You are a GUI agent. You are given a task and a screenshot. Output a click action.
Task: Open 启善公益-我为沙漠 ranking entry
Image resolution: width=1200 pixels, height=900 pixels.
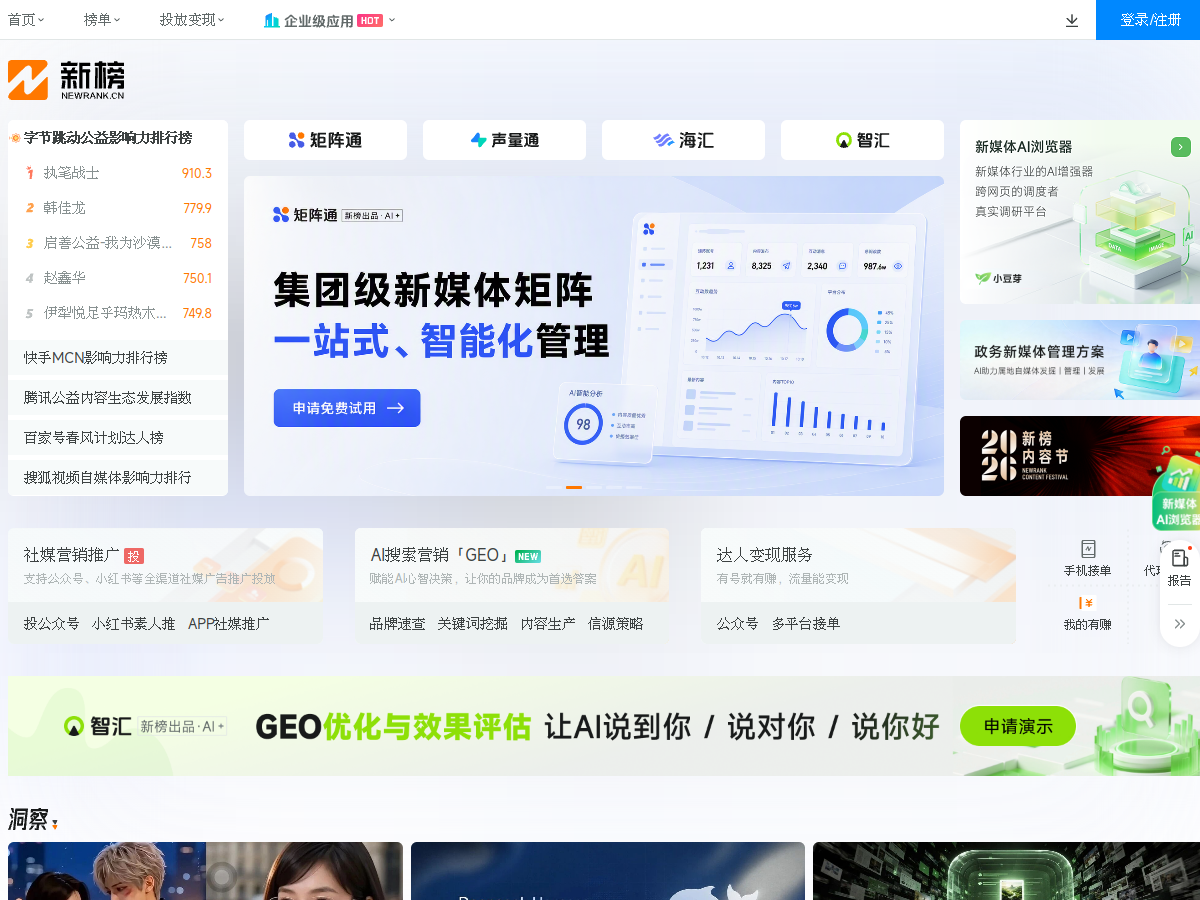(x=118, y=243)
